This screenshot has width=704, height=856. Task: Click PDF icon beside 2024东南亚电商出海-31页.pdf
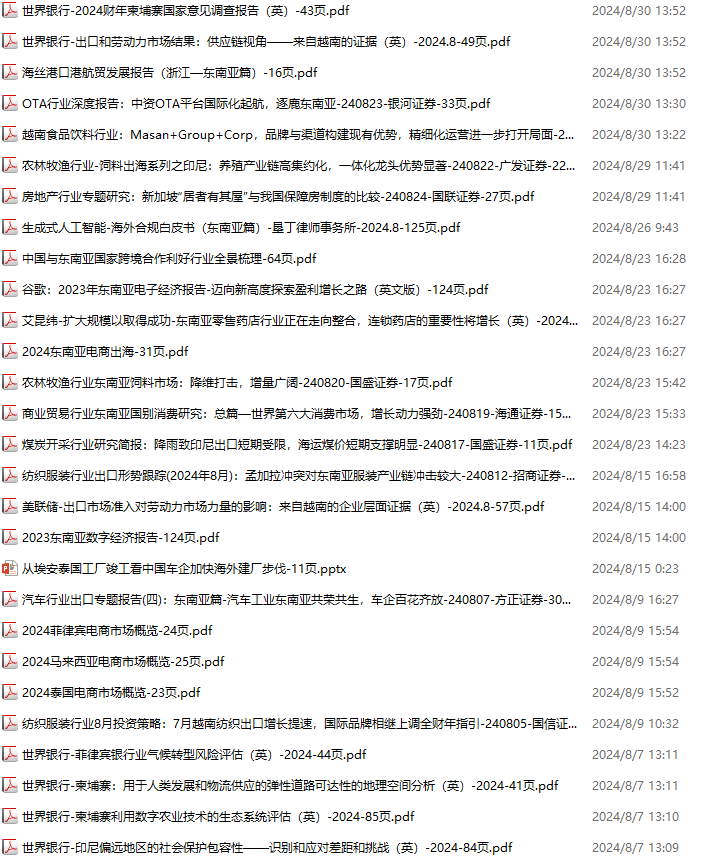[10, 352]
